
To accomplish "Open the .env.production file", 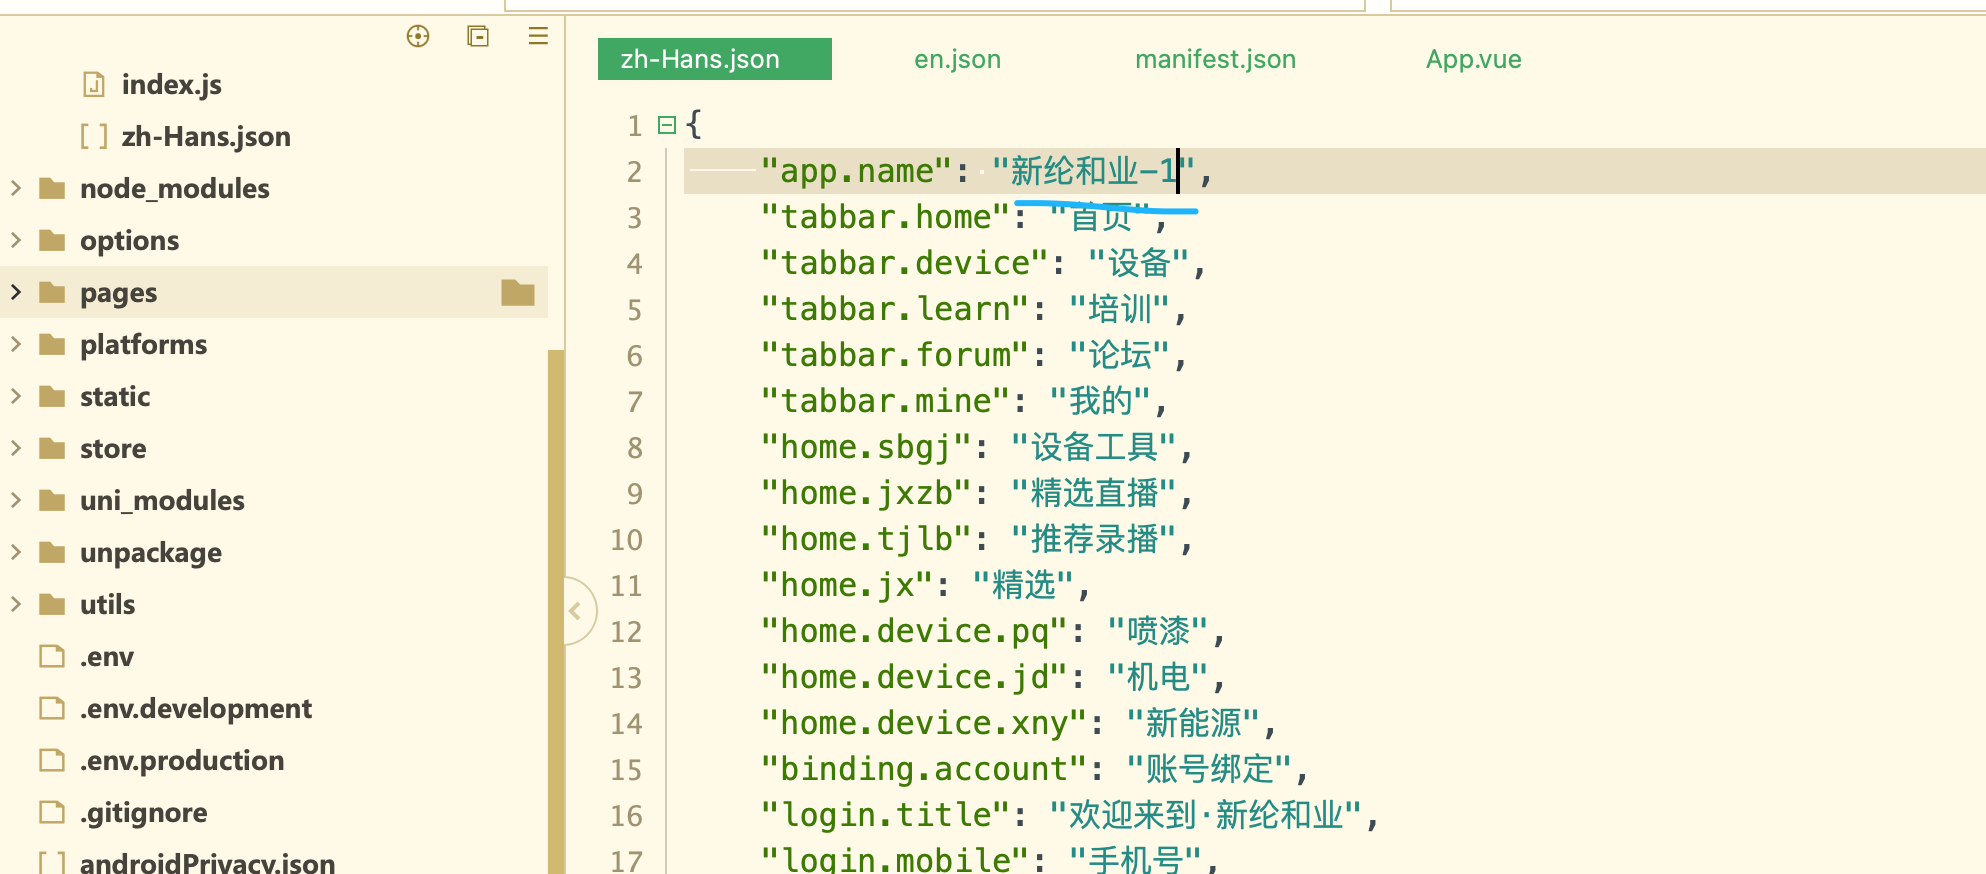I will pyautogui.click(x=182, y=761).
